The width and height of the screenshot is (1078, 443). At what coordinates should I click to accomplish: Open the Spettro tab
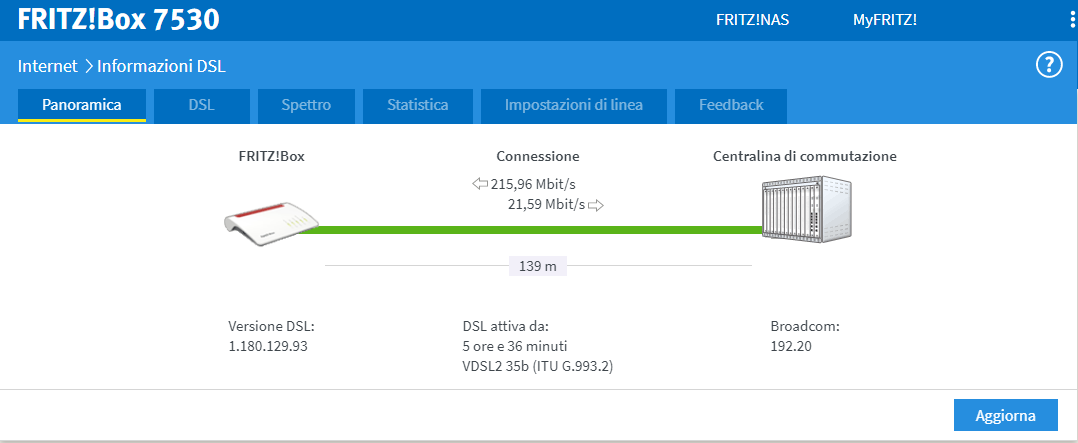pos(306,105)
